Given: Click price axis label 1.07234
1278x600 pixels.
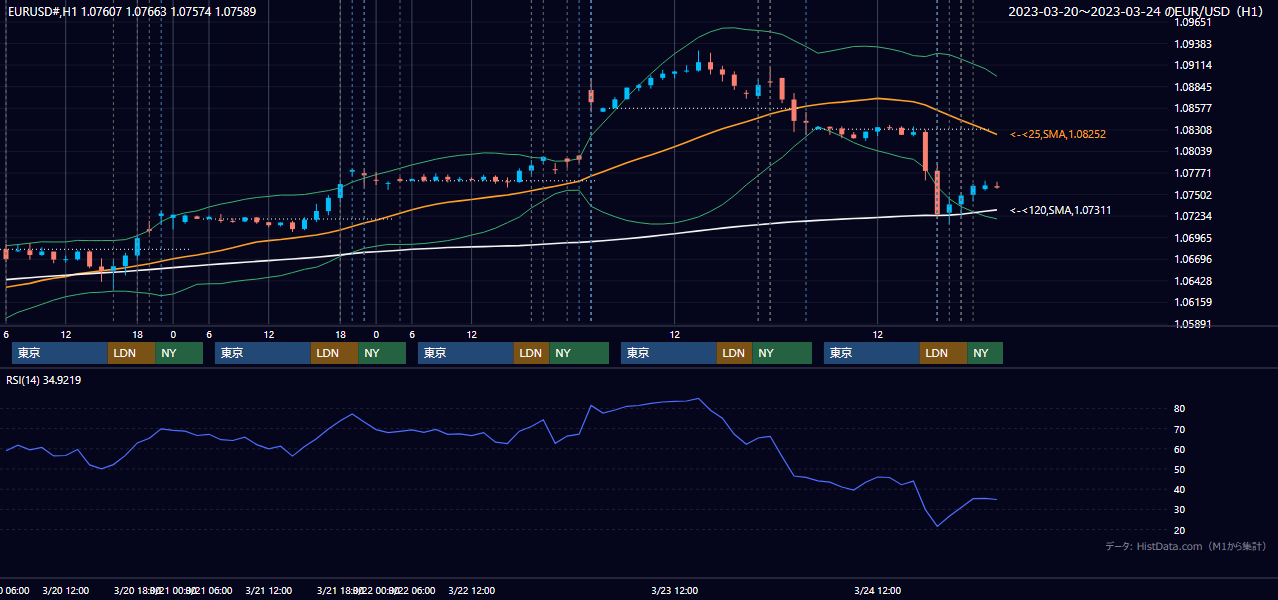Looking at the screenshot, I should (x=1192, y=216).
